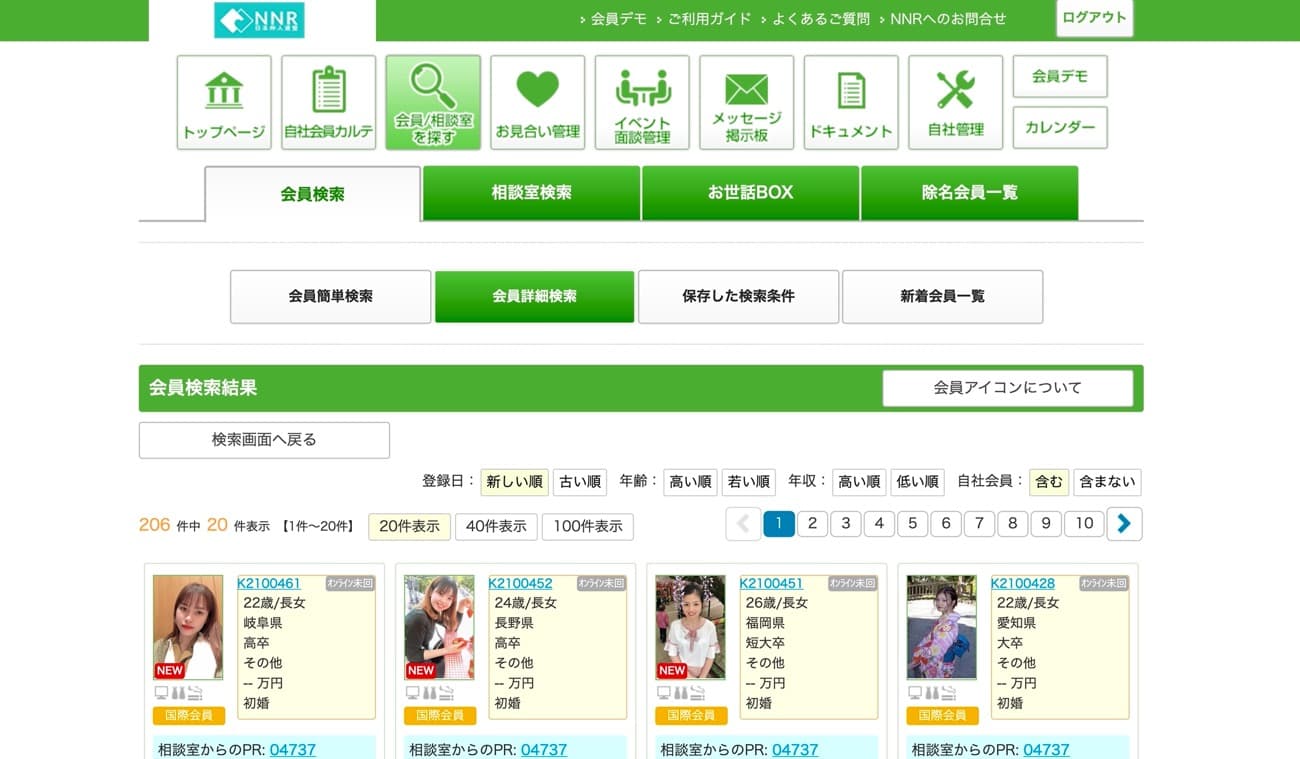
Task: Open the ドキュメント document icon
Action: (851, 102)
